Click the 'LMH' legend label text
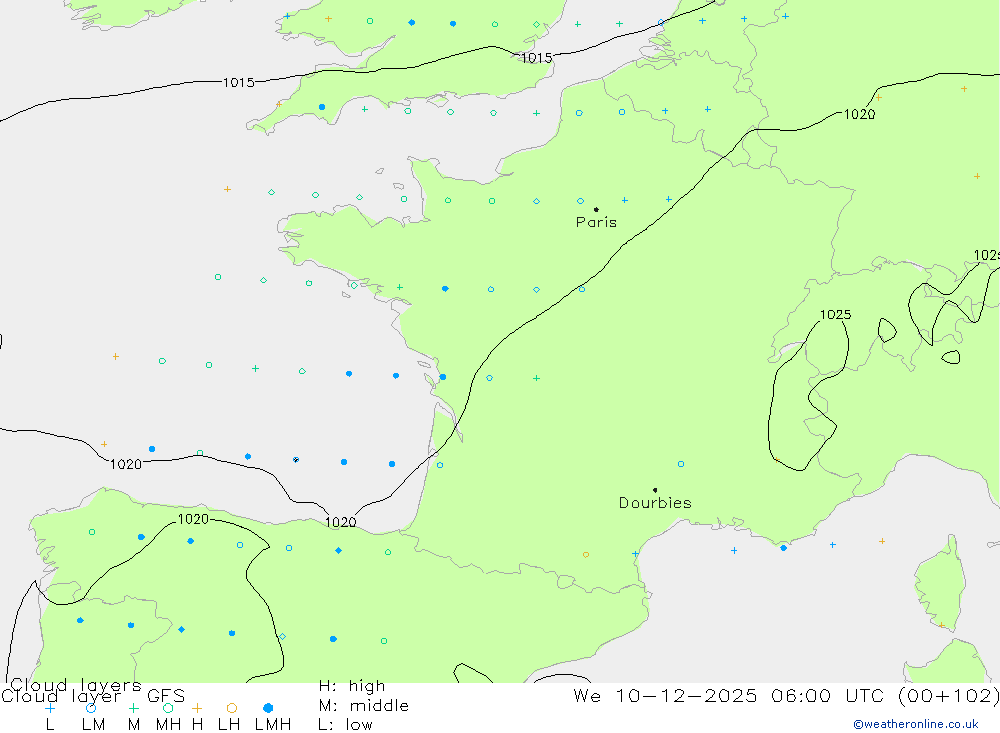This screenshot has width=1000, height=733. click(273, 725)
